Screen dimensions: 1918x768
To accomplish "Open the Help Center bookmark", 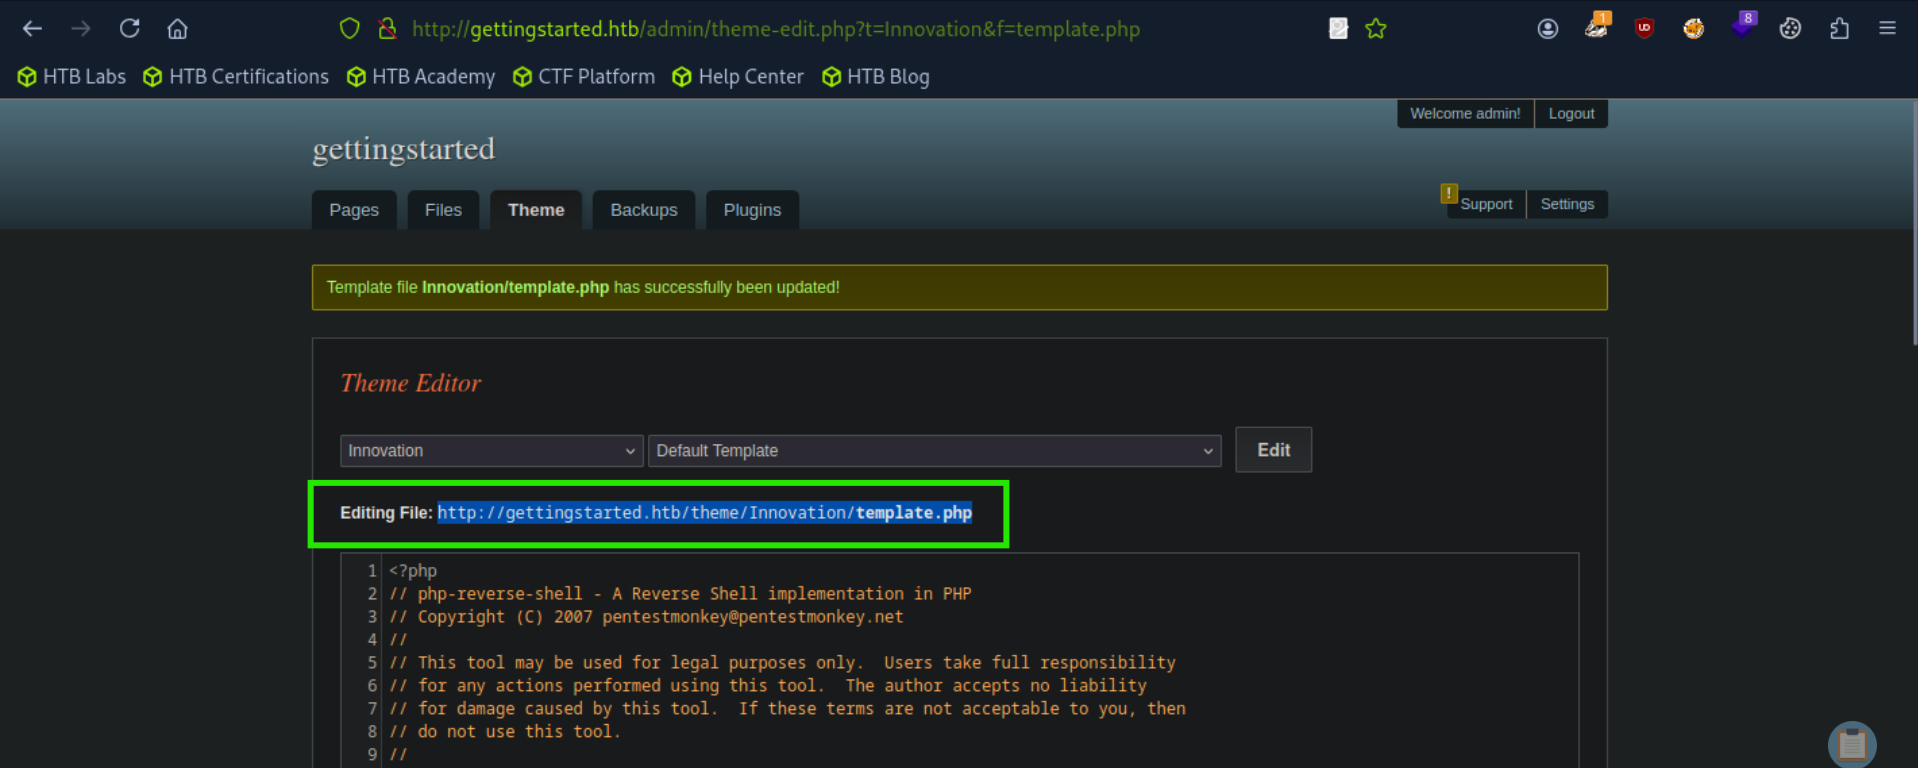I will click(738, 77).
